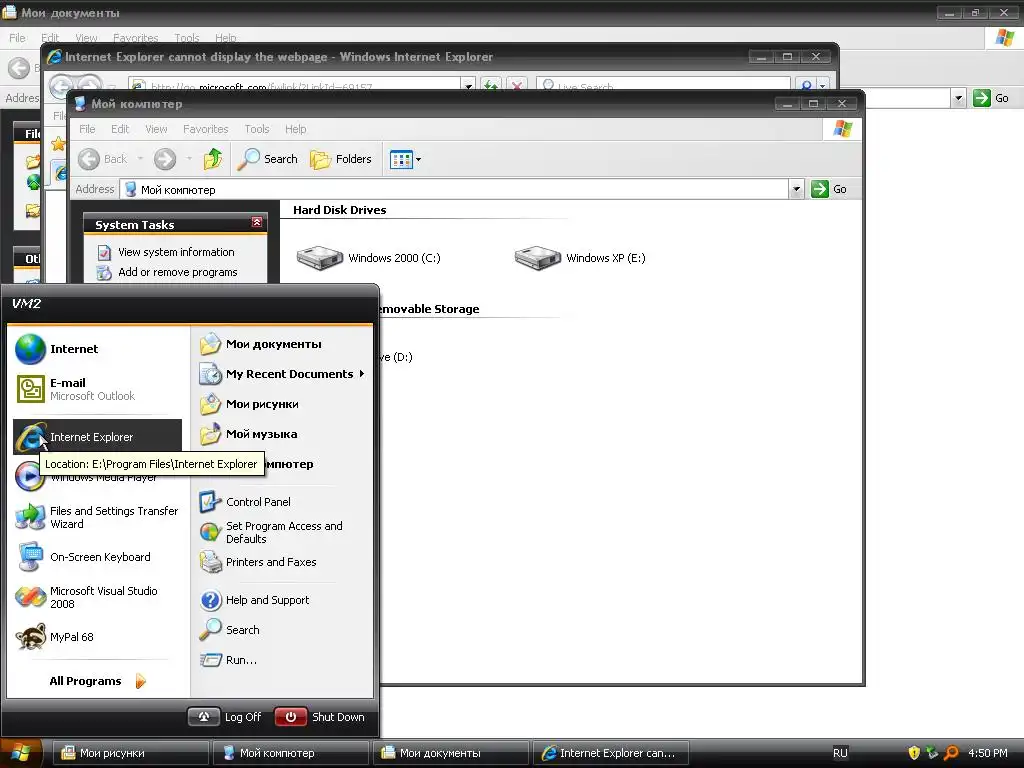Open the Views dropdown button
Screen dimensions: 1024x768
405,159
